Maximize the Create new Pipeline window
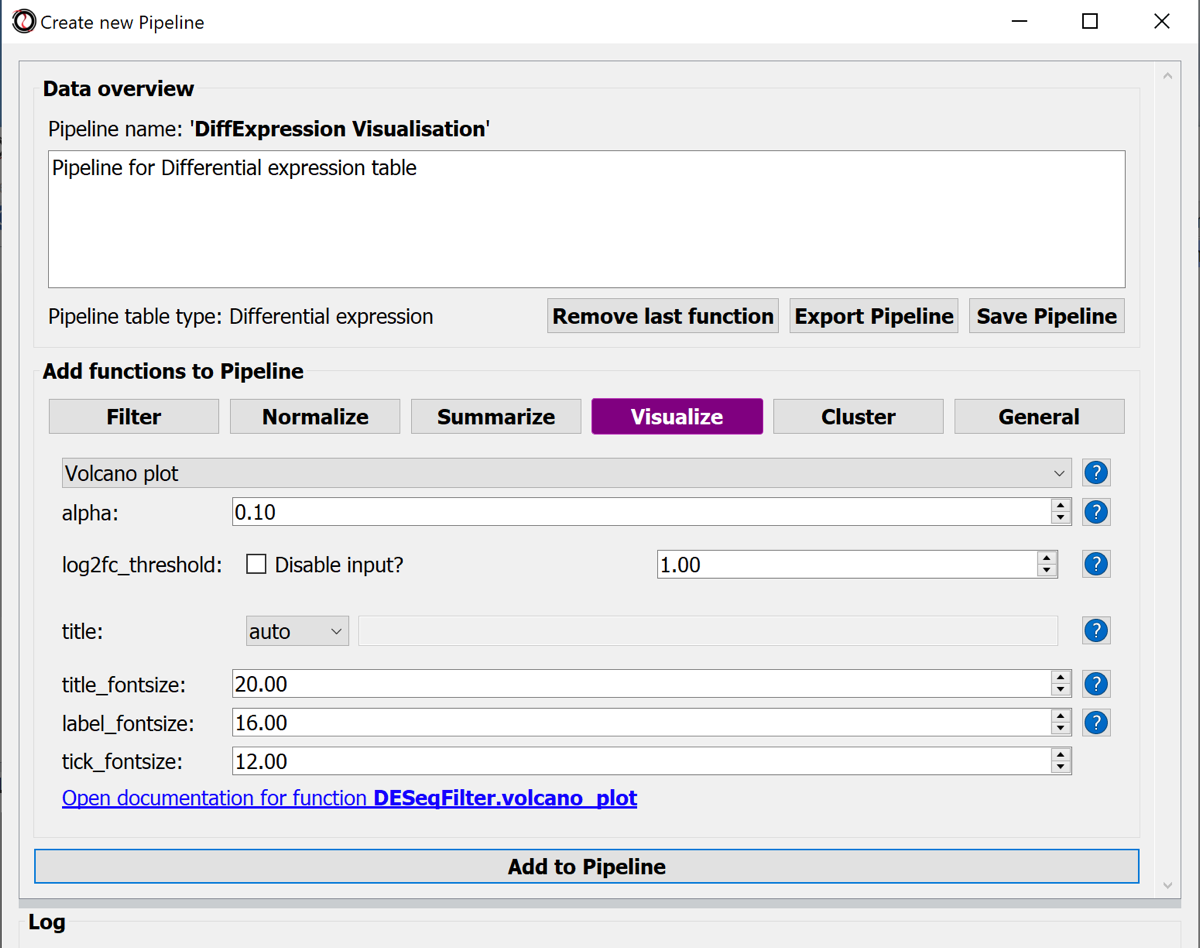1200x948 pixels. (x=1090, y=21)
